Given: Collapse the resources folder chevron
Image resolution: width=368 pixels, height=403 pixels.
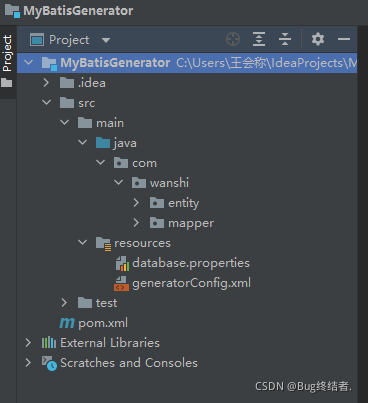Looking at the screenshot, I should pos(83,242).
